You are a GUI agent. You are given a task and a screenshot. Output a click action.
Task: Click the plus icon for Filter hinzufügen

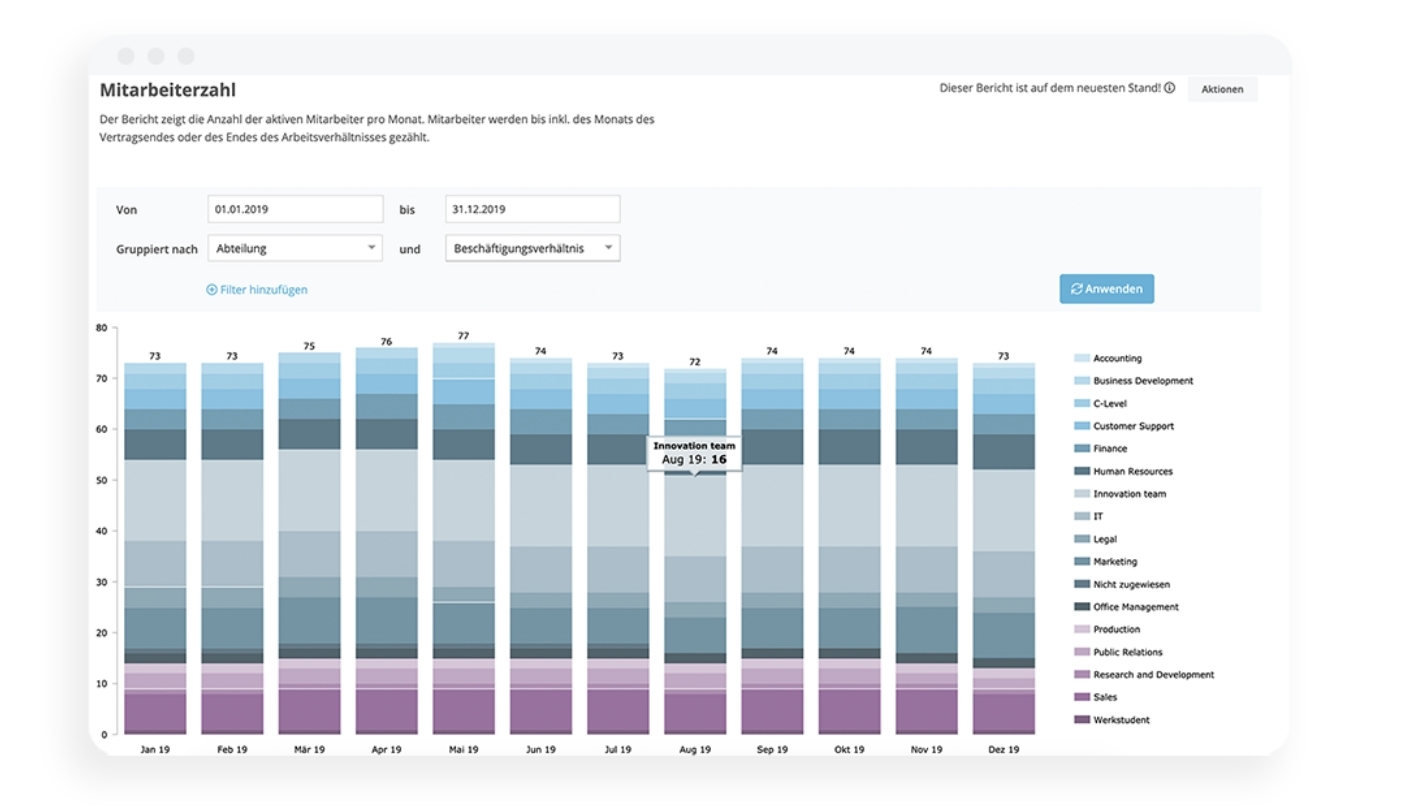(211, 290)
